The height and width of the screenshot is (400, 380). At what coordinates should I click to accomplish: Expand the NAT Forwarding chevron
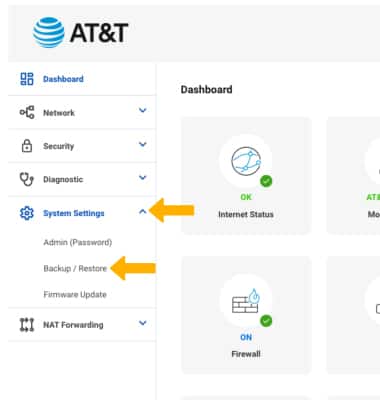(x=143, y=323)
